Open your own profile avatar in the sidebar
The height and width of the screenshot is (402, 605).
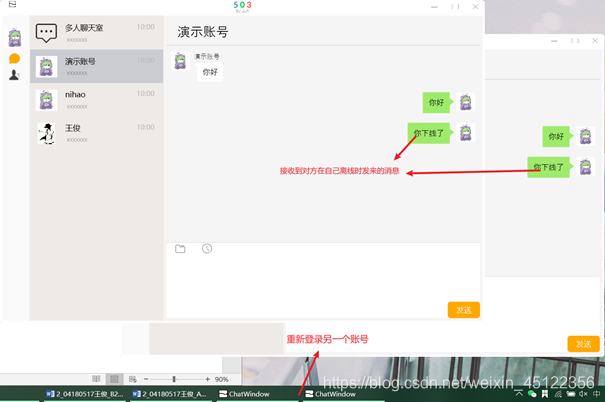(x=15, y=37)
